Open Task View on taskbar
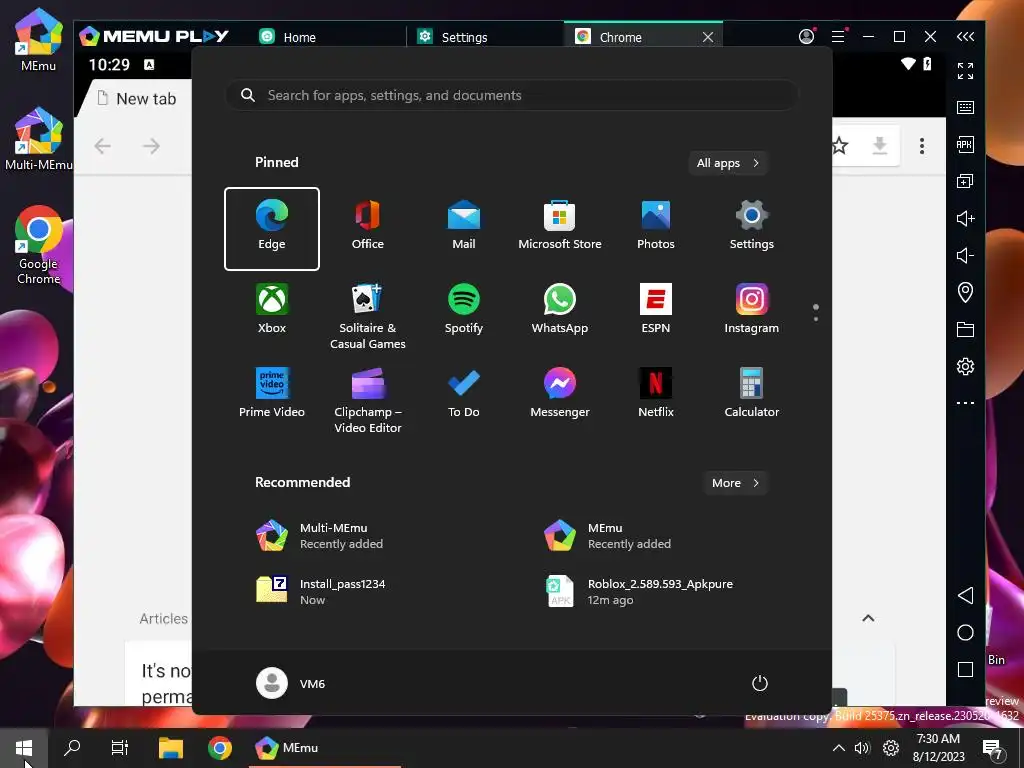 click(x=120, y=748)
